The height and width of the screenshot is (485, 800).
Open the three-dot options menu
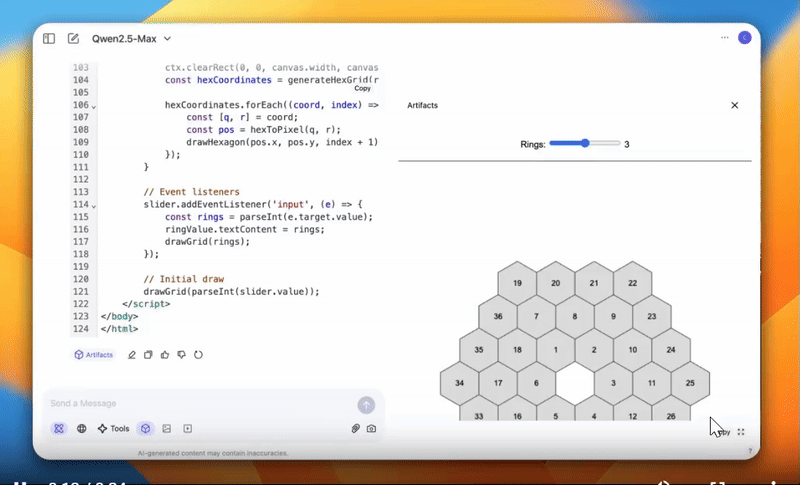[724, 38]
